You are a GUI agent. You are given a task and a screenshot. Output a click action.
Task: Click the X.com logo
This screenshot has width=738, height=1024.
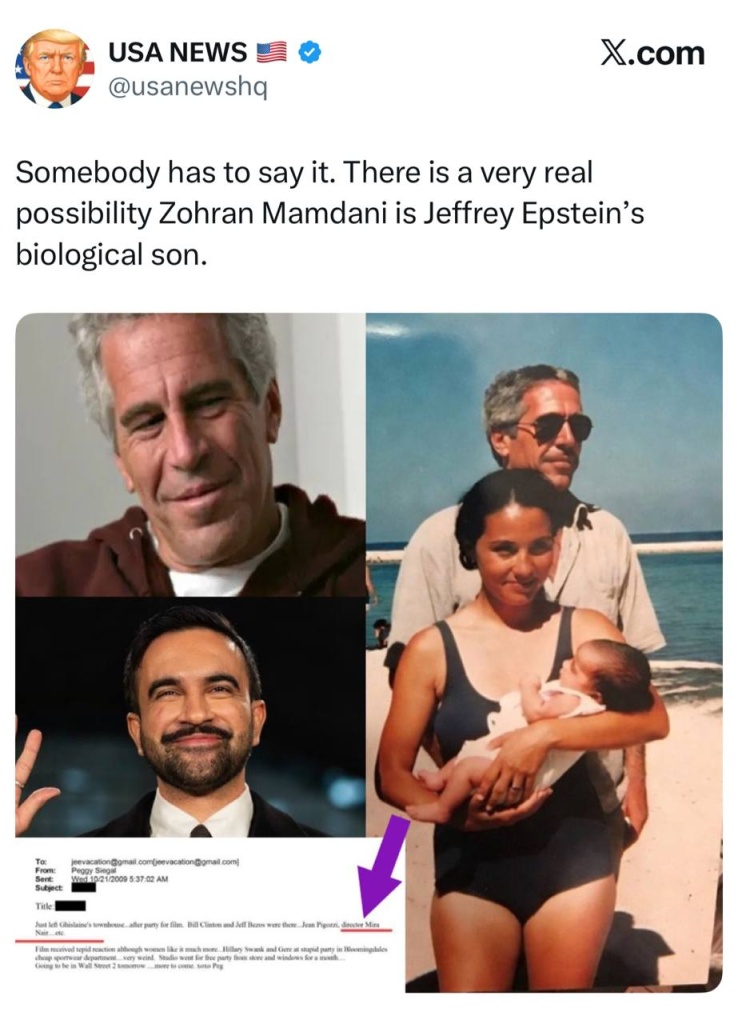[652, 53]
